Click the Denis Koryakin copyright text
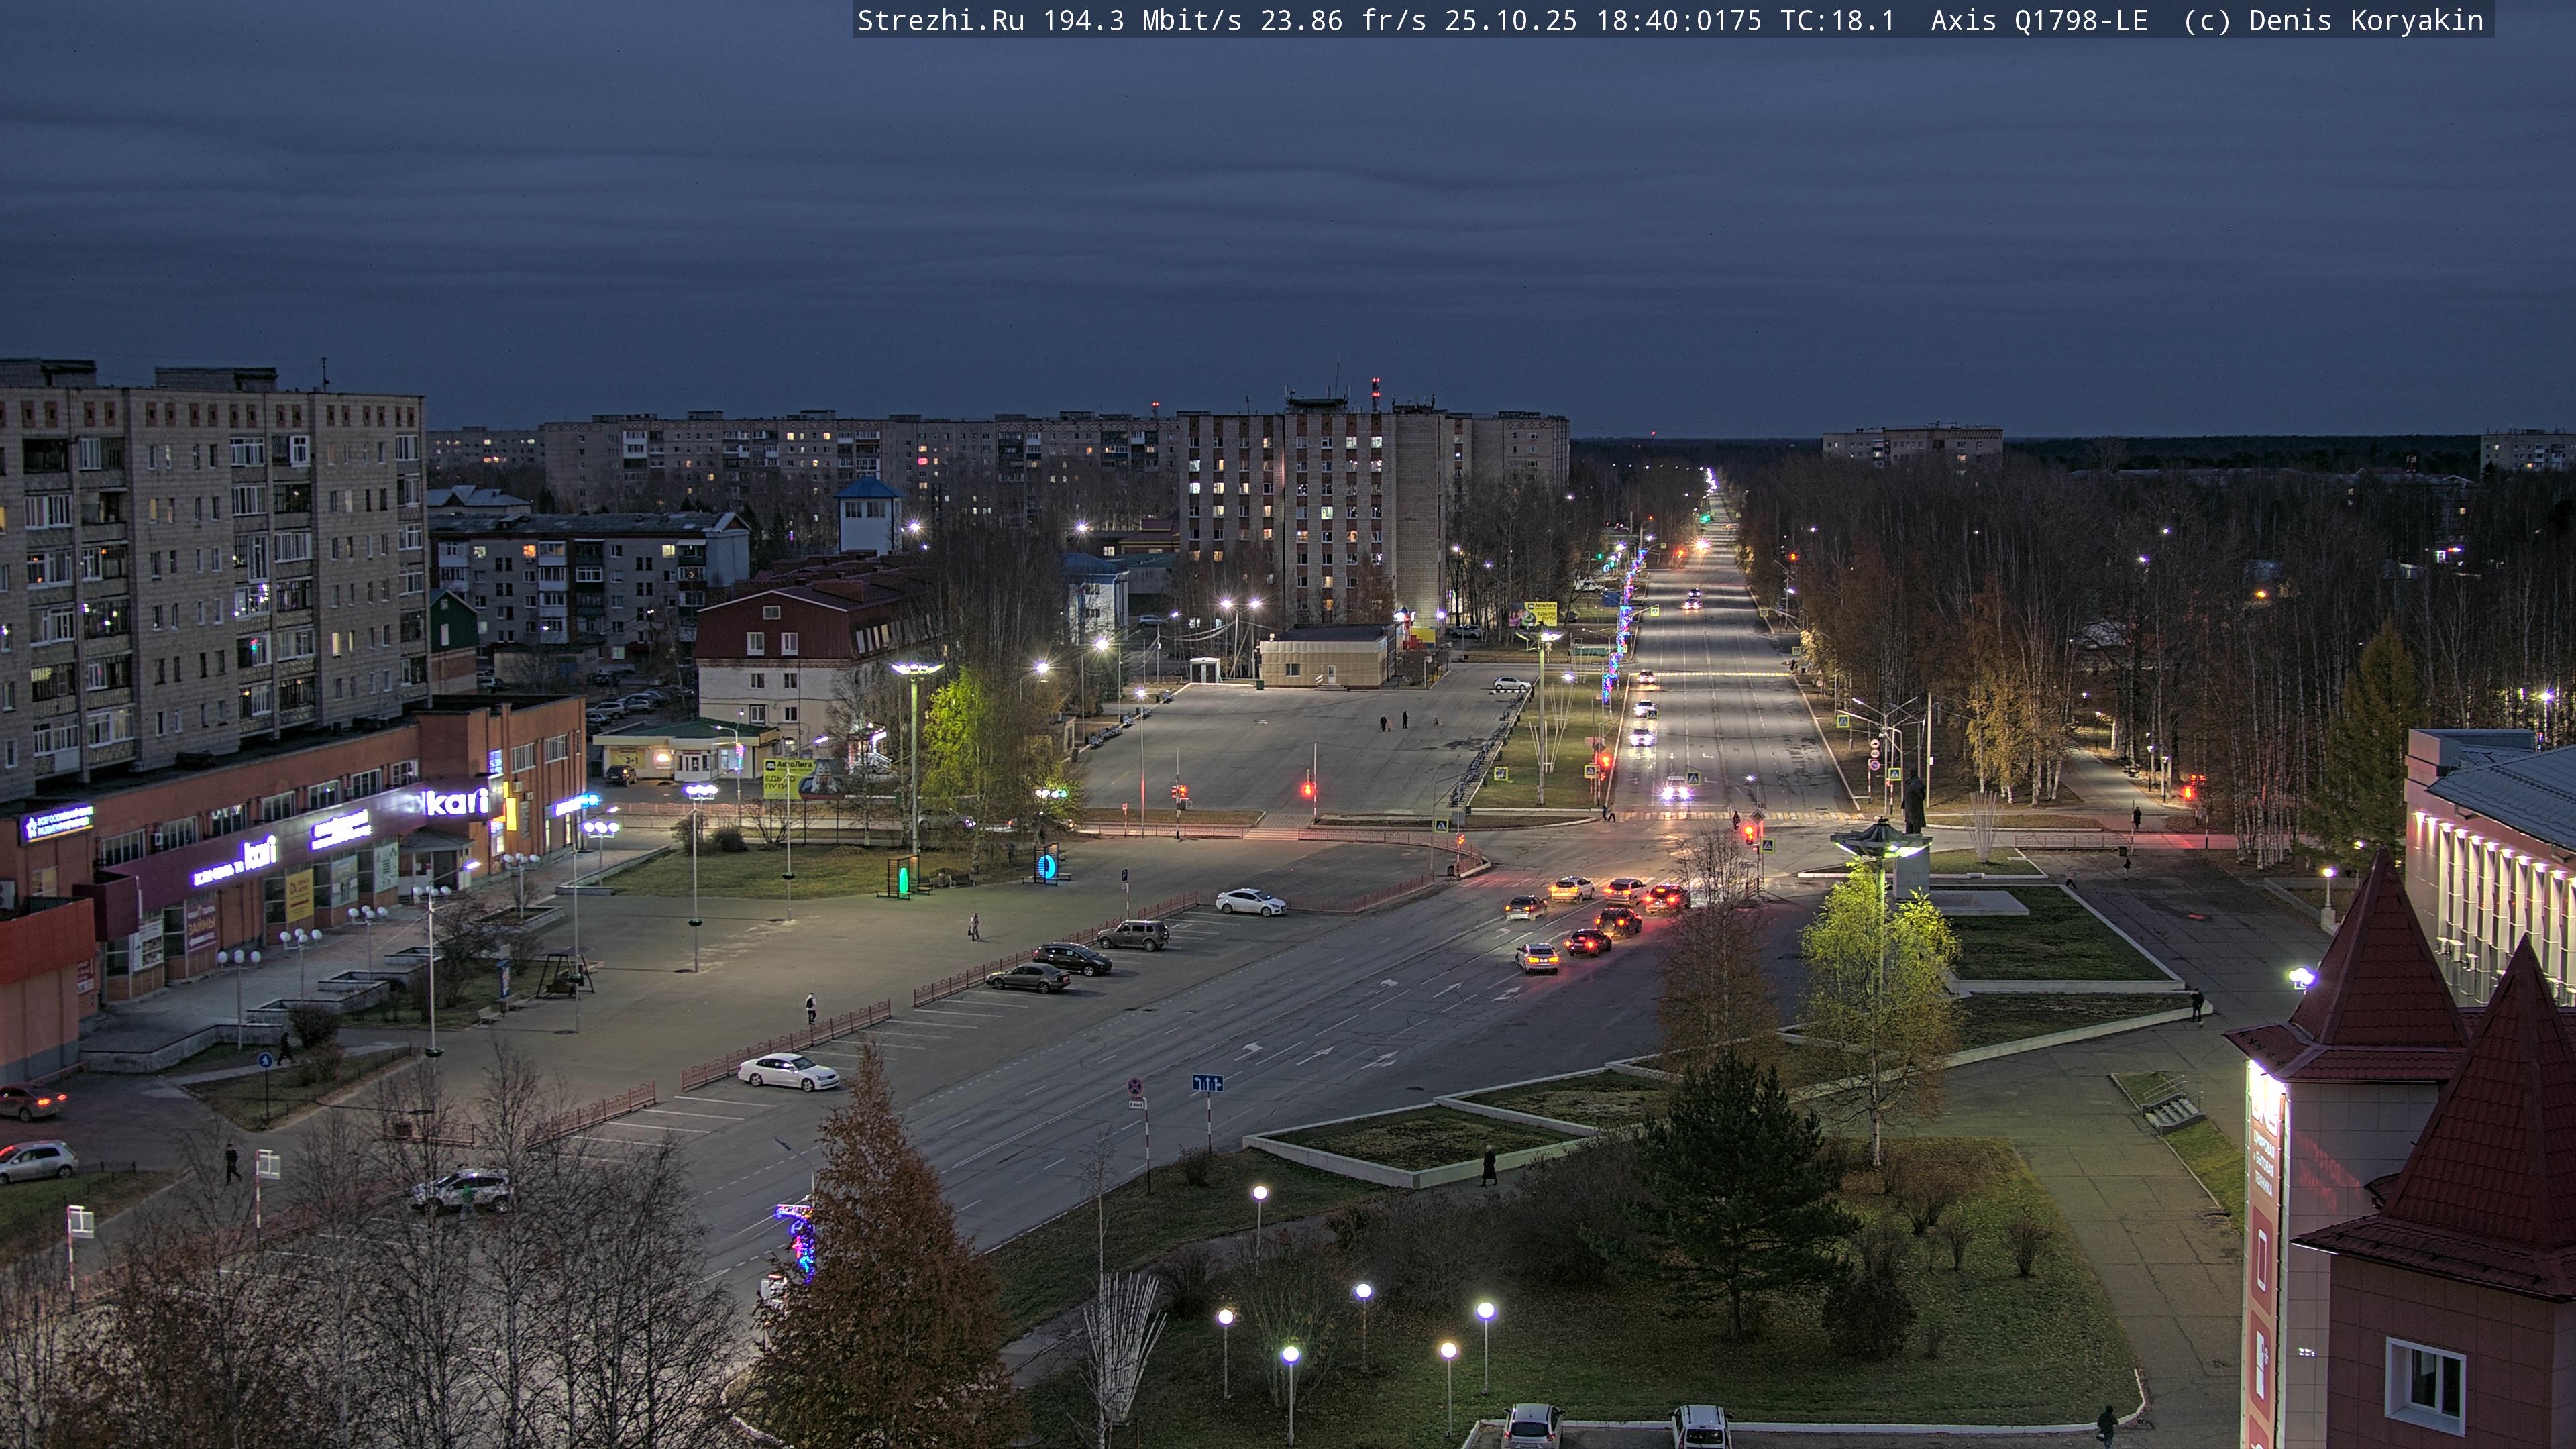The image size is (2576, 1449). (x=2366, y=21)
